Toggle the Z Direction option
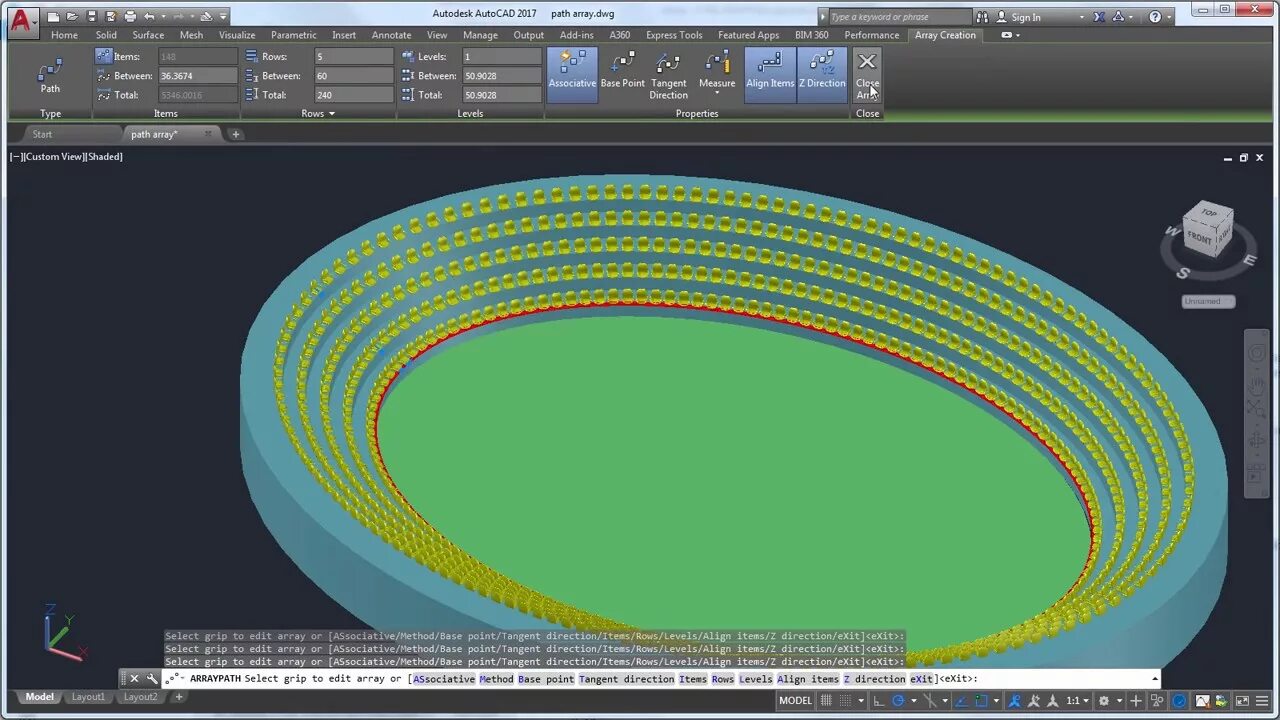The width and height of the screenshot is (1280, 720). (x=822, y=74)
